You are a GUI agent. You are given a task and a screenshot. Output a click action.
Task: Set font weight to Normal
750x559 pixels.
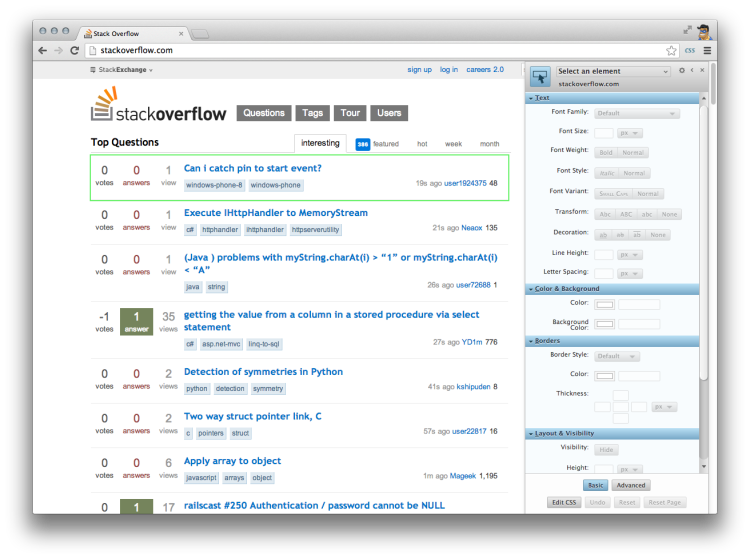click(x=633, y=153)
